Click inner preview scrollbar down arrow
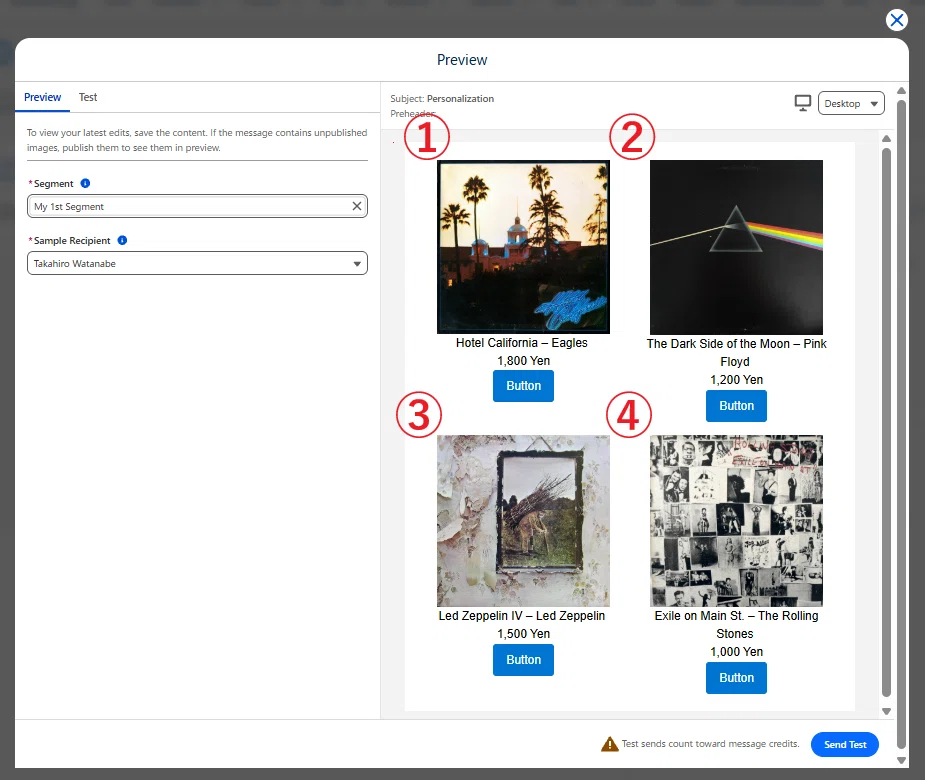Viewport: 925px width, 780px height. pos(886,712)
